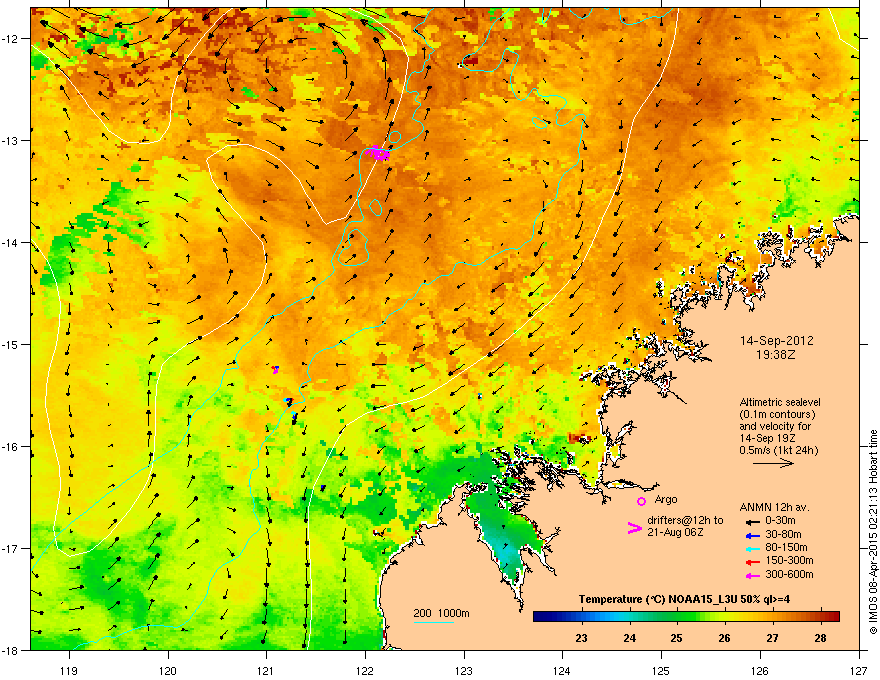Click the longitude axis label 121
The image size is (880, 680).
pos(266,670)
